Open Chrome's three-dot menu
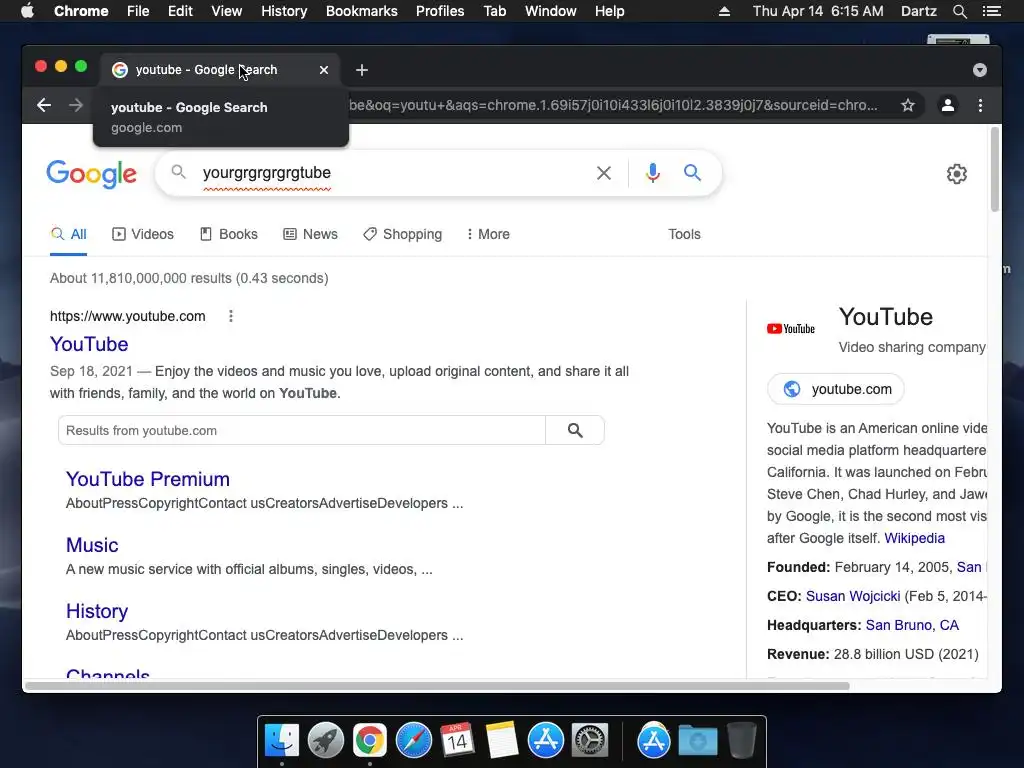 [980, 105]
